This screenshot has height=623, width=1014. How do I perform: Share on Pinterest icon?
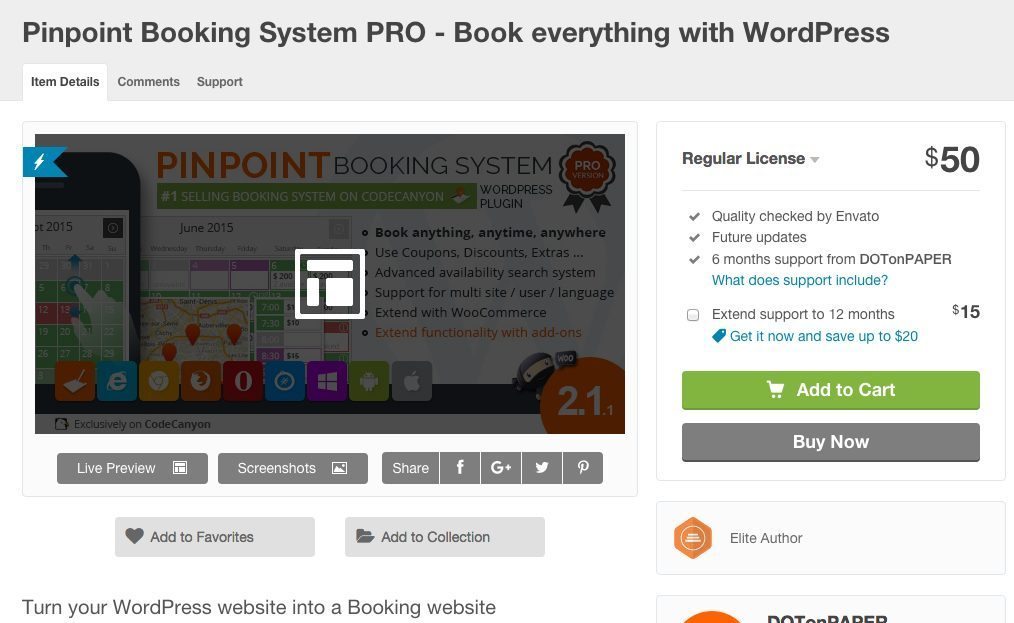(583, 468)
